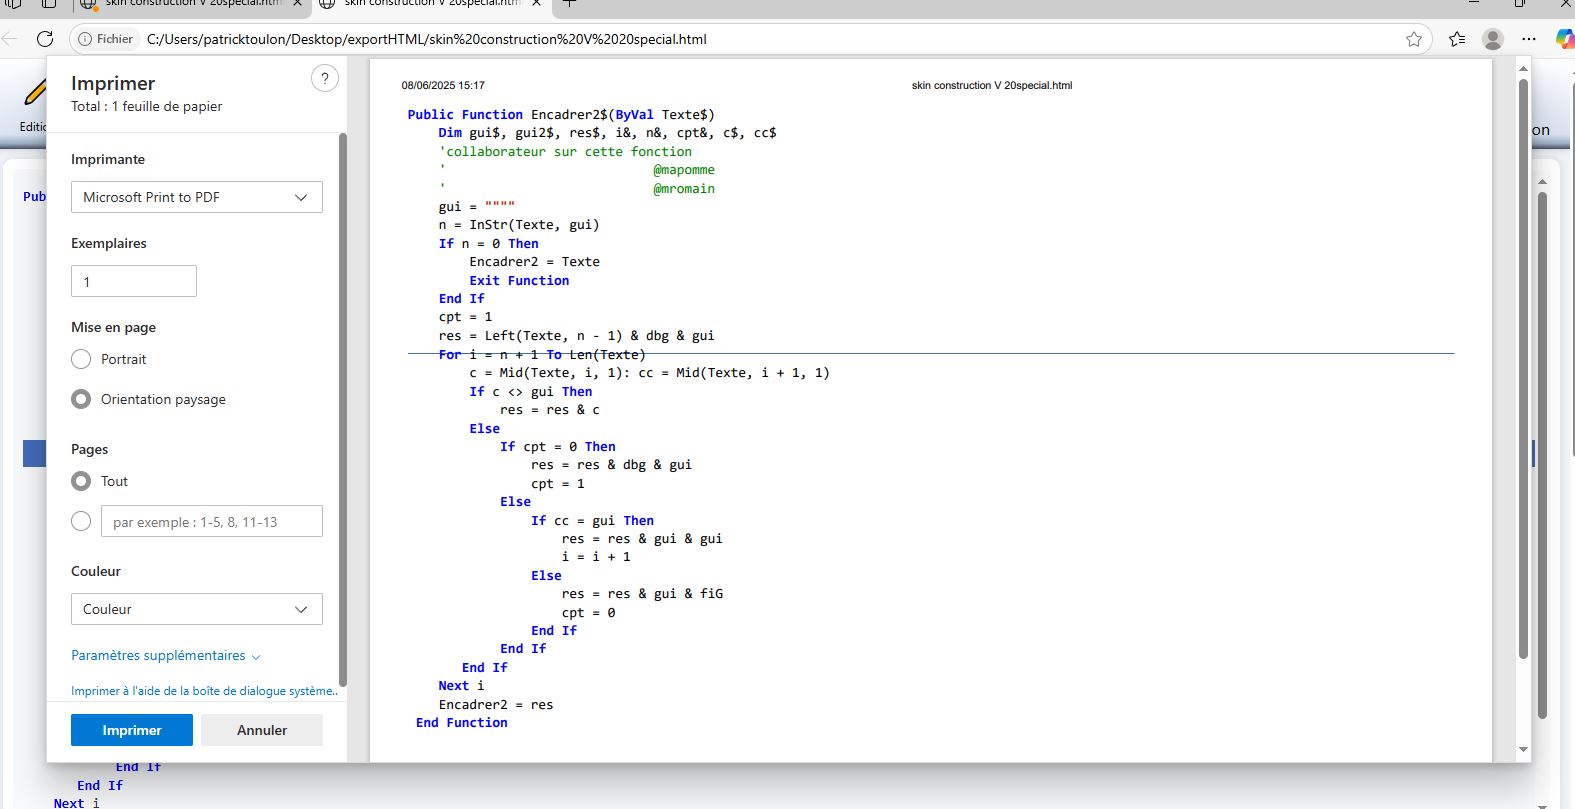Screen dimensions: 1575x809
Task: Click the Imprimer button
Action: (132, 730)
